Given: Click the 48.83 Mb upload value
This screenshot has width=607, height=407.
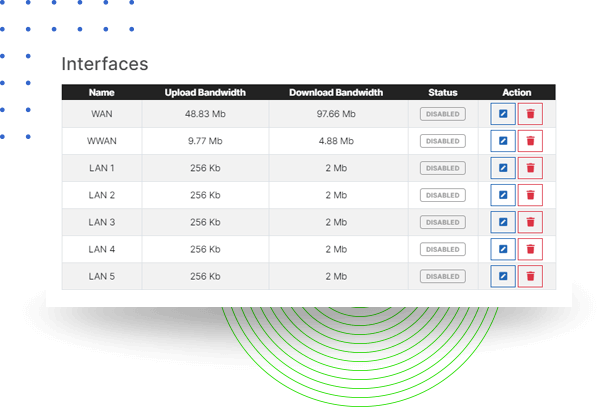Looking at the screenshot, I should 205,114.
